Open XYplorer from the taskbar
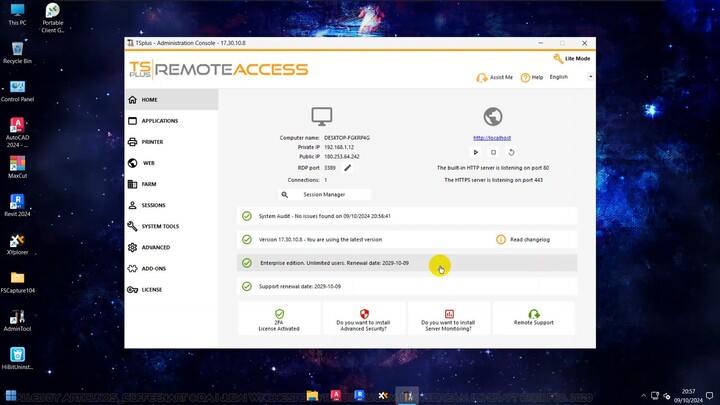The width and height of the screenshot is (720, 405). click(x=383, y=396)
